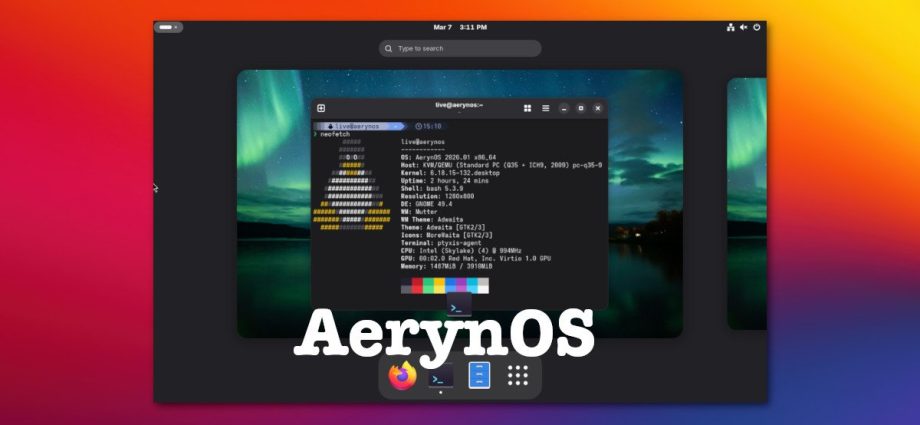Screen dimensions: 920x425
Task: Click the WM: Mutter line
Action: [x=419, y=211]
